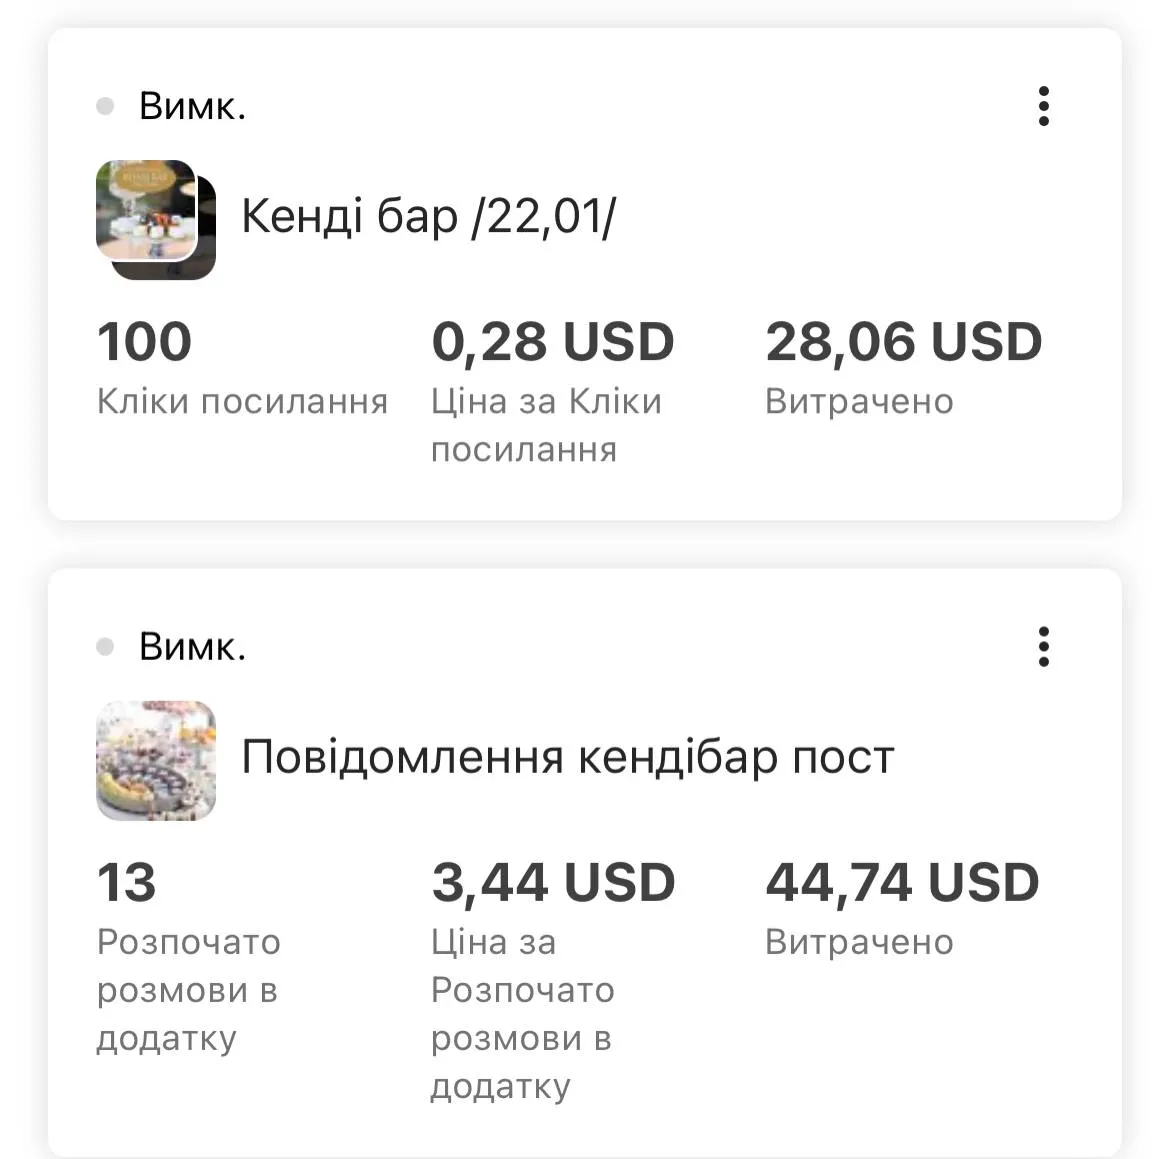The image size is (1170, 1159).
Task: Open the three-dot menu for Кенді бар campaign
Action: point(1044,105)
